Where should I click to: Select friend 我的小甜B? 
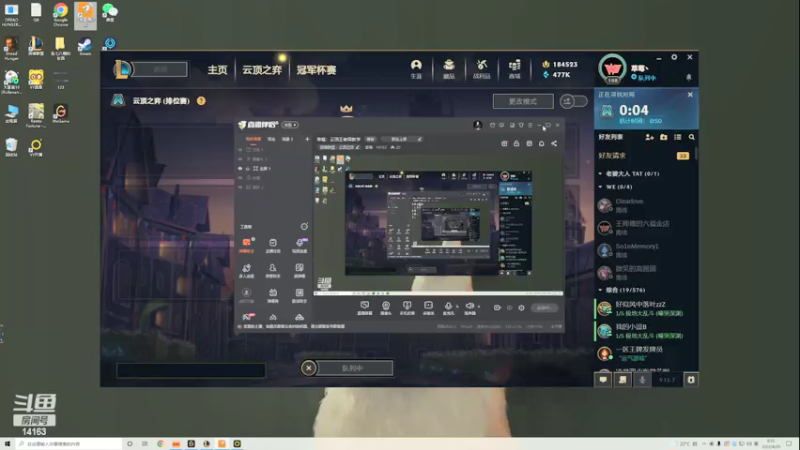pos(644,331)
